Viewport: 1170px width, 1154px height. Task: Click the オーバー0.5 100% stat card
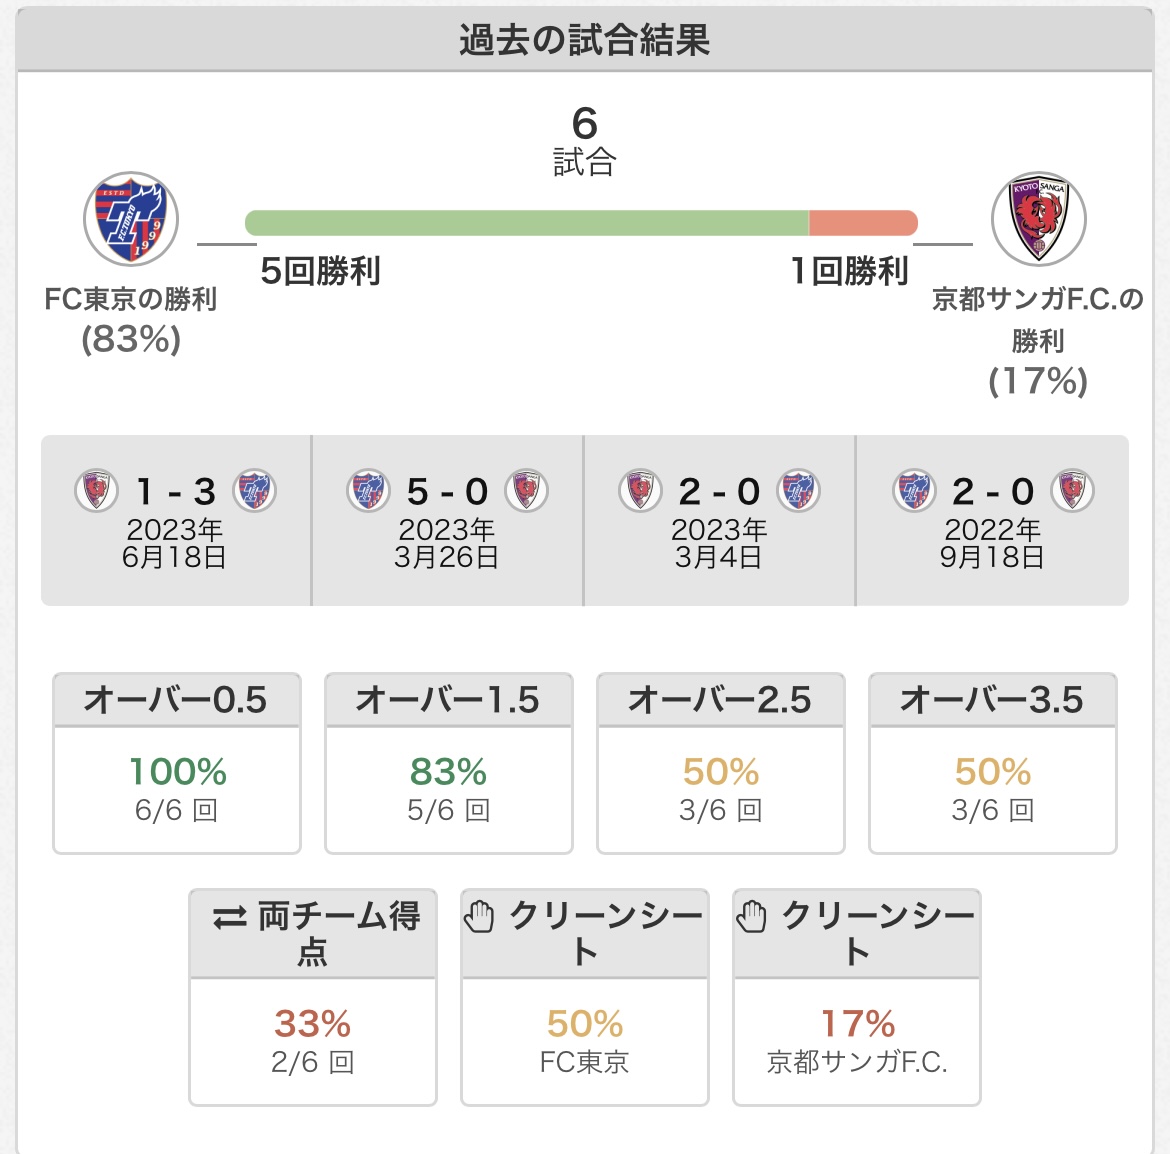tap(177, 763)
